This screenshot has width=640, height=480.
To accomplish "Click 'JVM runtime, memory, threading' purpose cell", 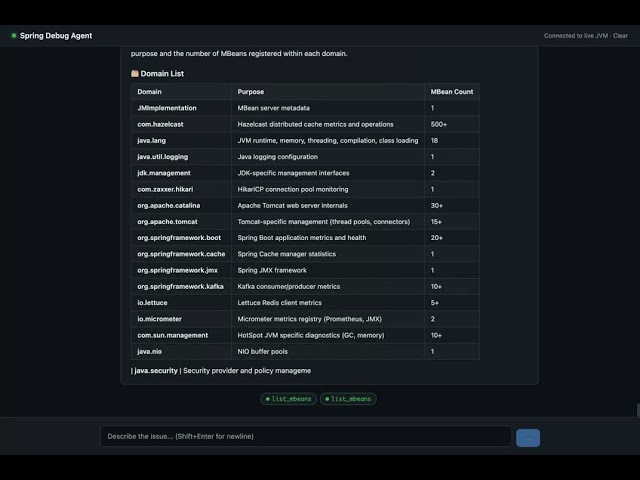I will (328, 140).
